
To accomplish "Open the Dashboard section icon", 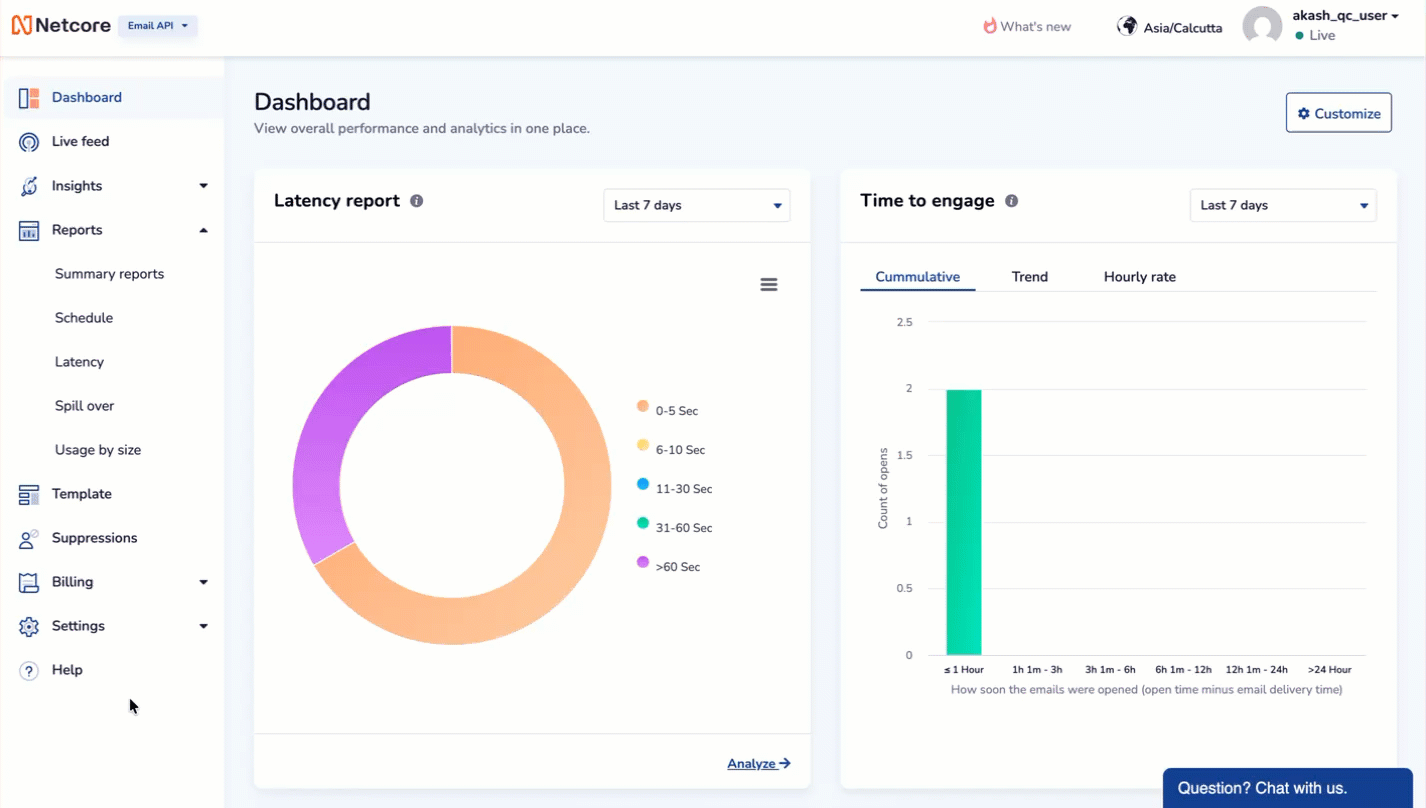I will coord(28,97).
